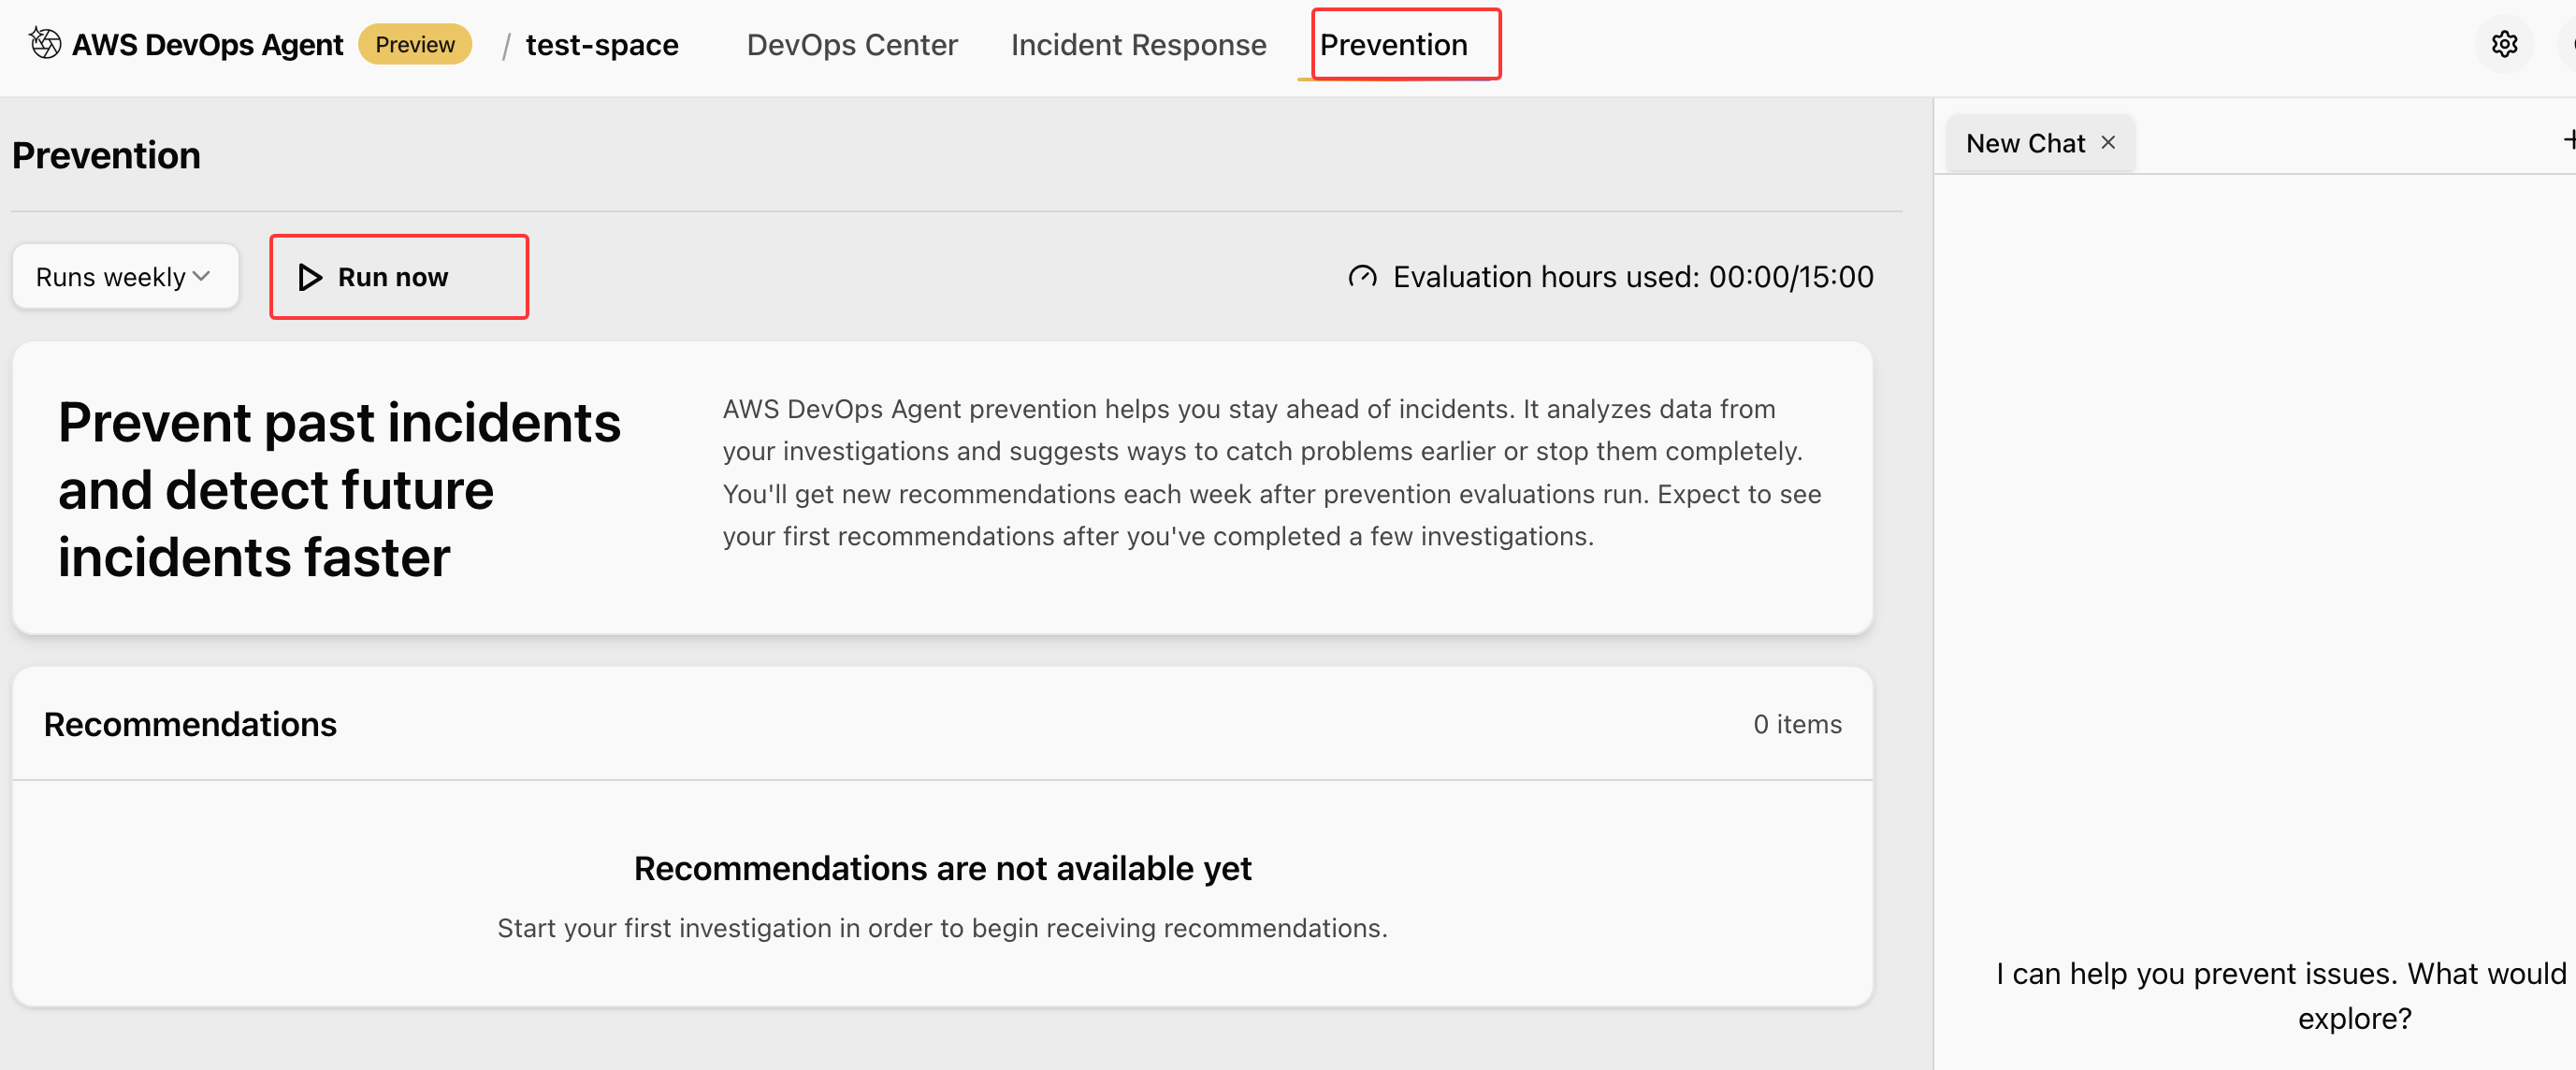Click the Recommendations section header
2576x1070 pixels.
click(x=190, y=724)
